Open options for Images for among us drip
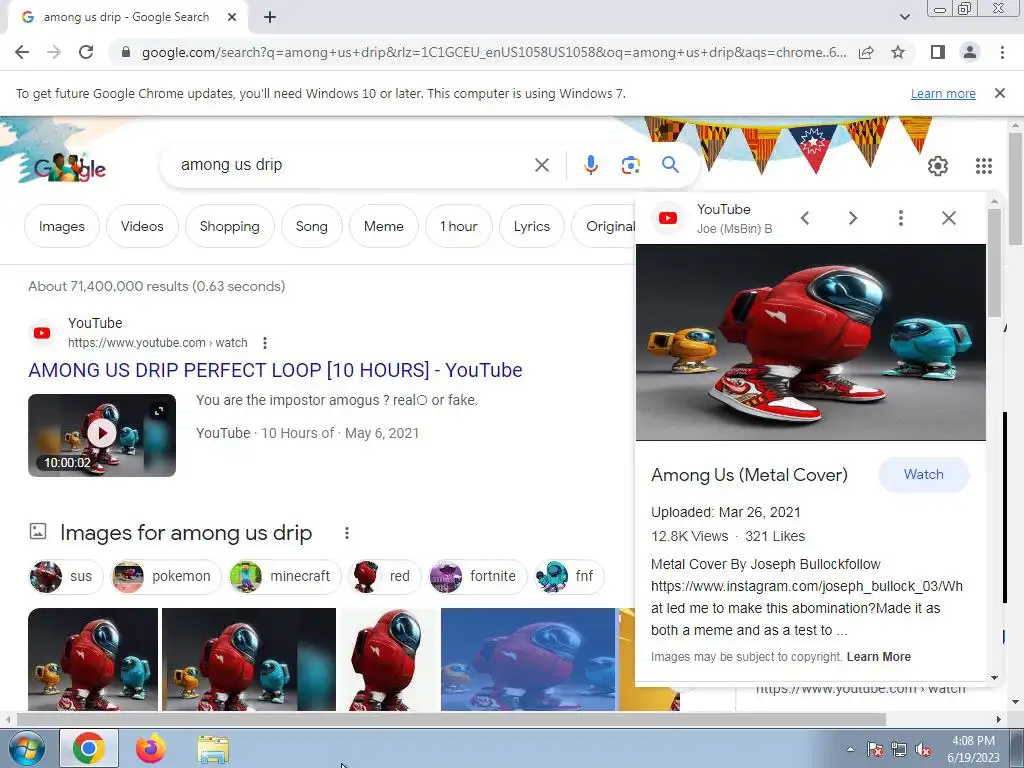 [347, 534]
